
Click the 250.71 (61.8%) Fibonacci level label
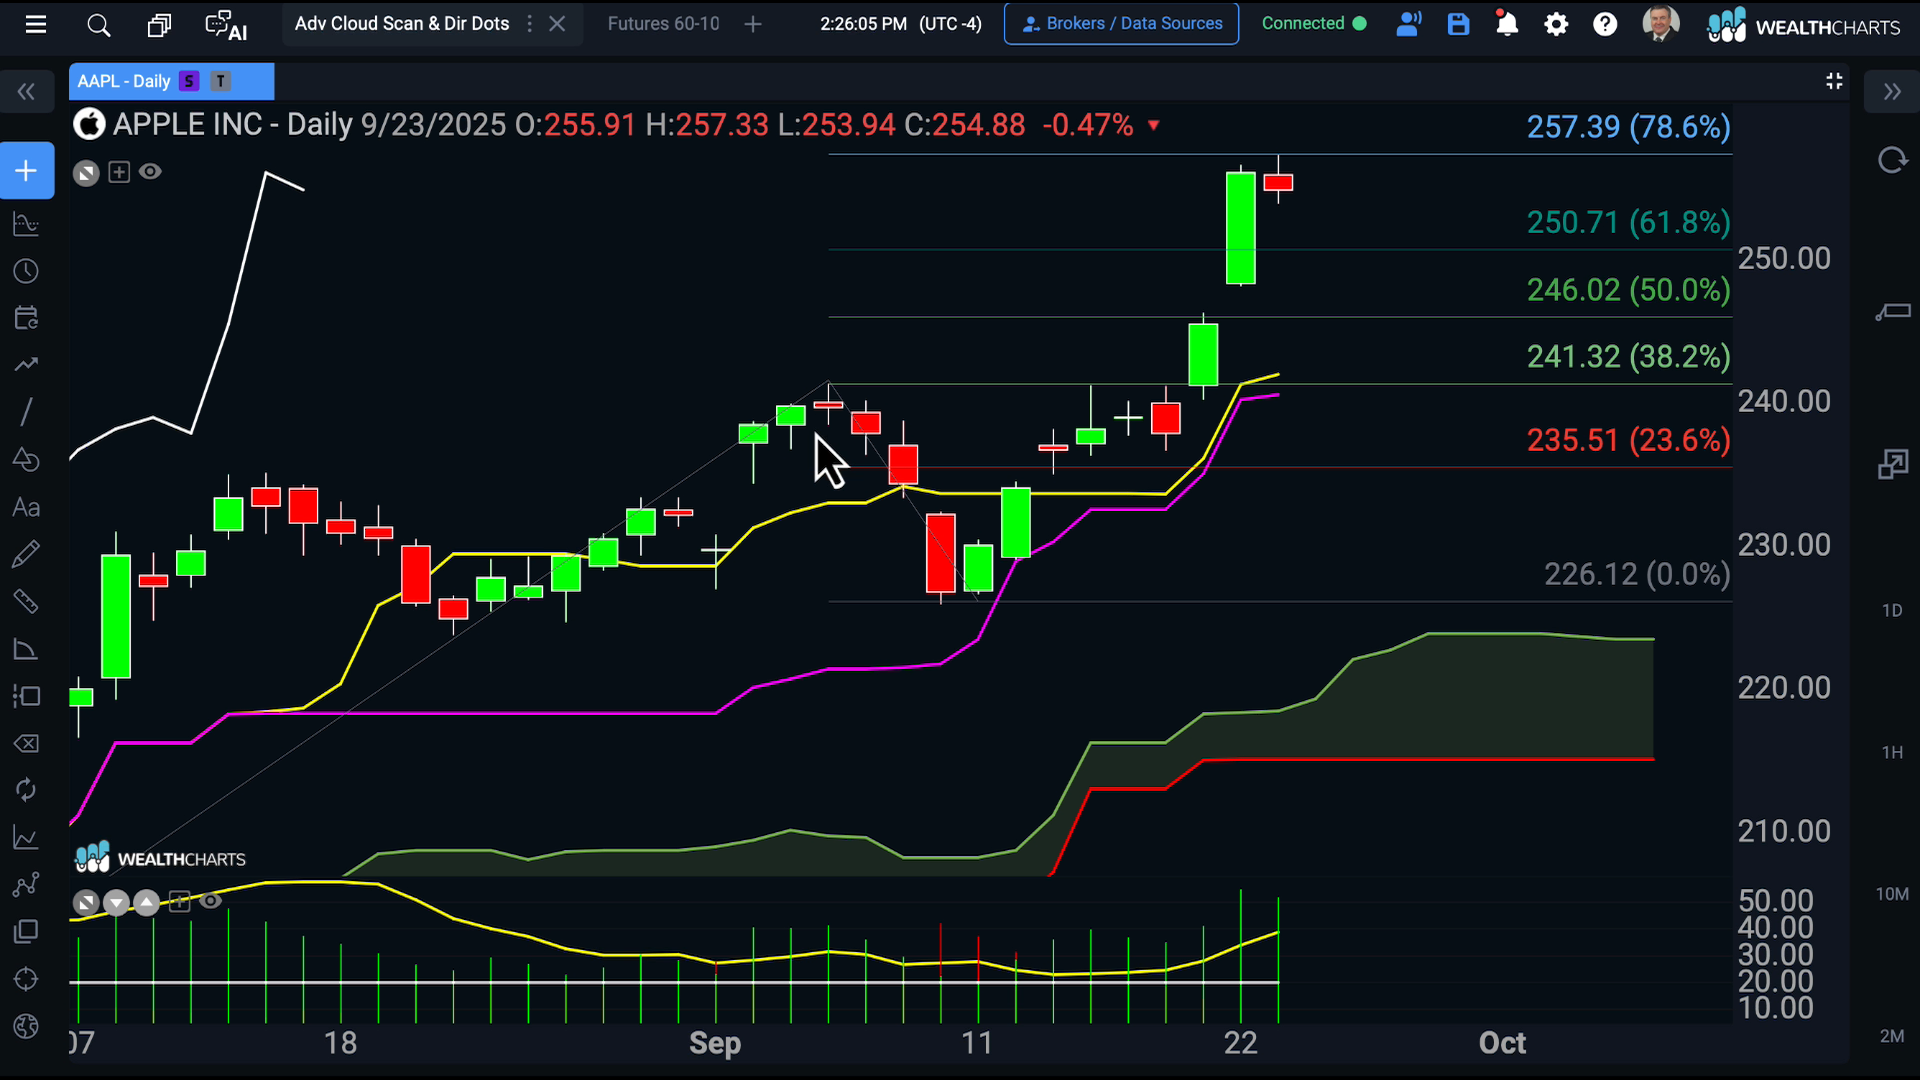(x=1627, y=222)
